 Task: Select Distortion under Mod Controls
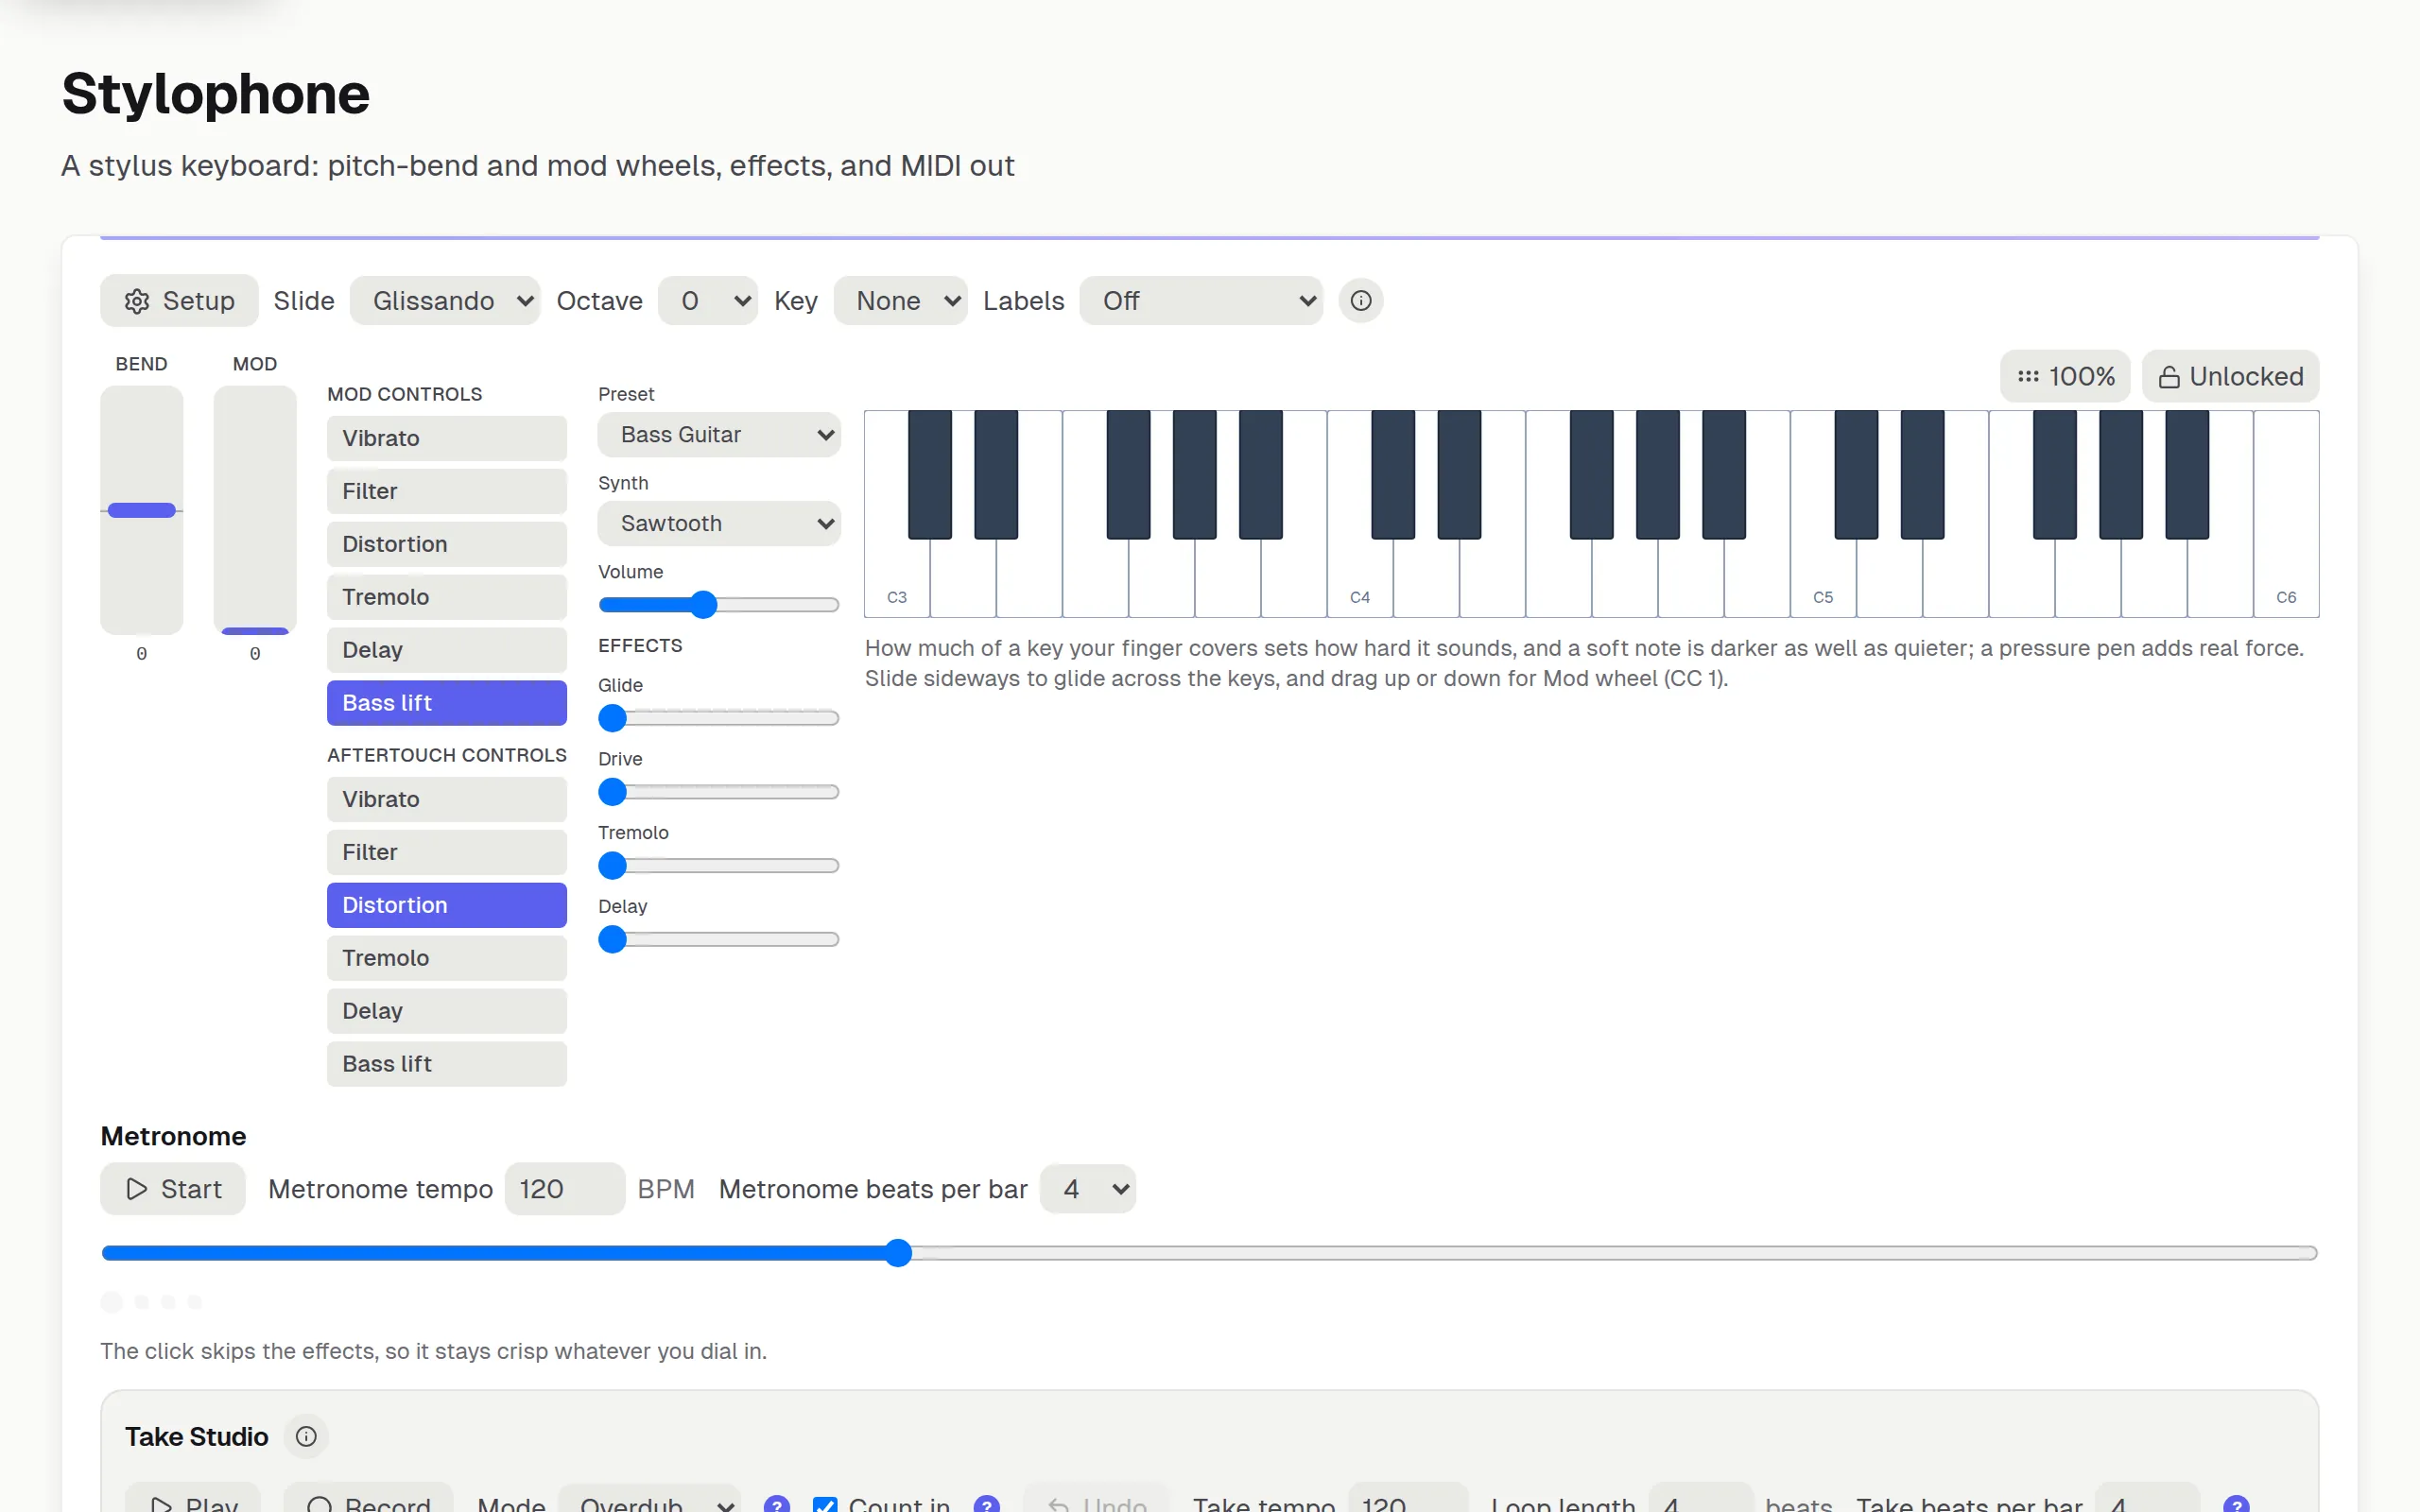(447, 545)
